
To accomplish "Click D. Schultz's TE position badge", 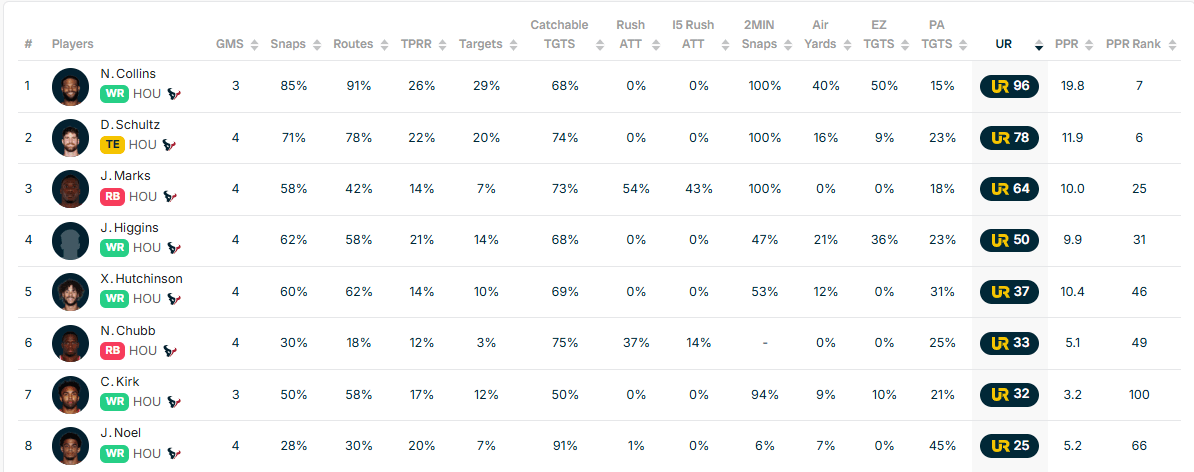I will click(x=112, y=144).
